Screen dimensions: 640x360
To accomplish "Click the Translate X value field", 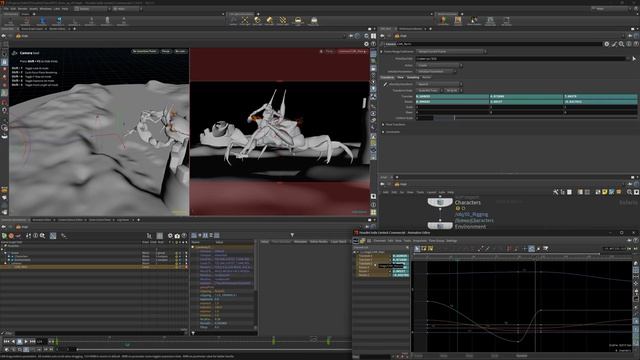I will pos(452,96).
